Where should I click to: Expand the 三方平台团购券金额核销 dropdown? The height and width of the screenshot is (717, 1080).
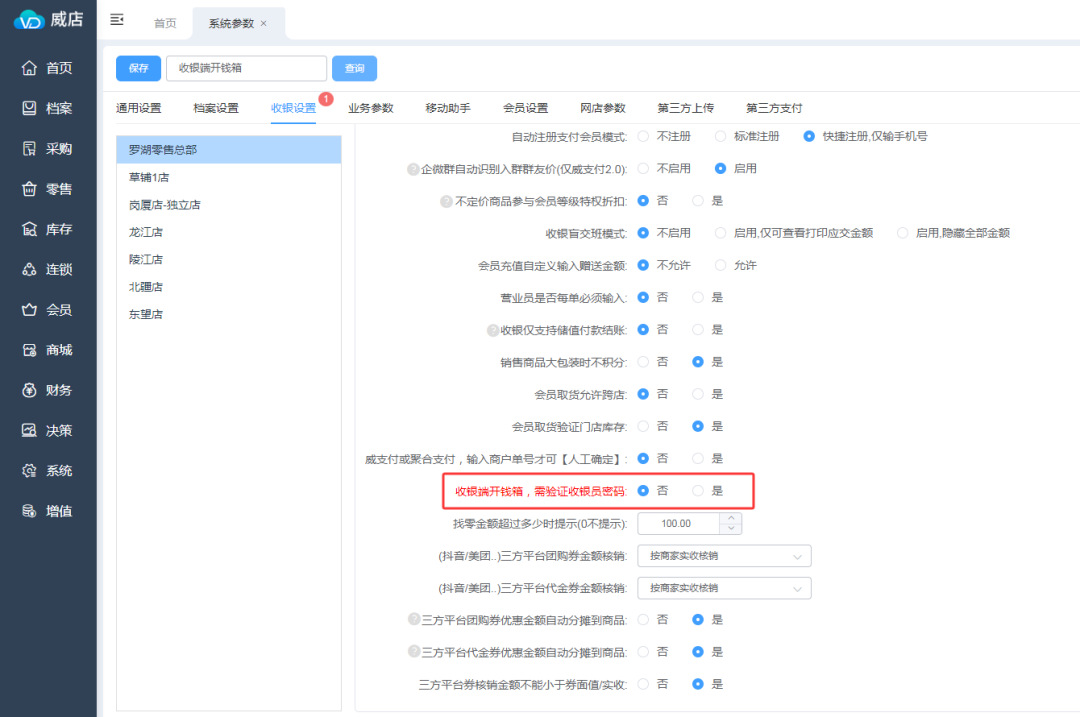tap(723, 556)
